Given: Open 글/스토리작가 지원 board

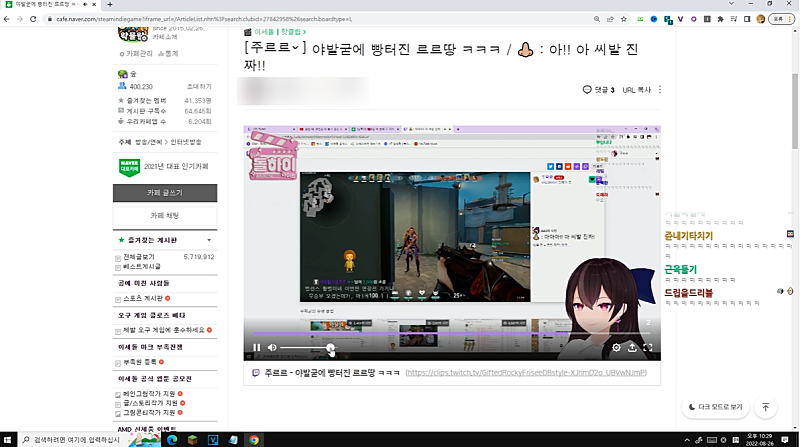Looking at the screenshot, I should tap(150, 403).
